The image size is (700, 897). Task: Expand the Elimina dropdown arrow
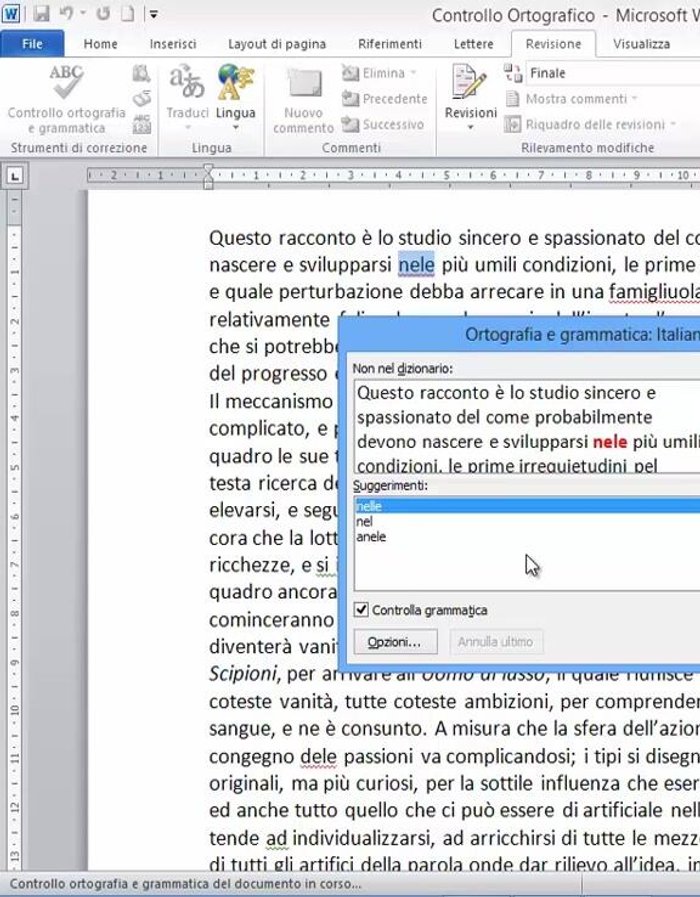(413, 73)
